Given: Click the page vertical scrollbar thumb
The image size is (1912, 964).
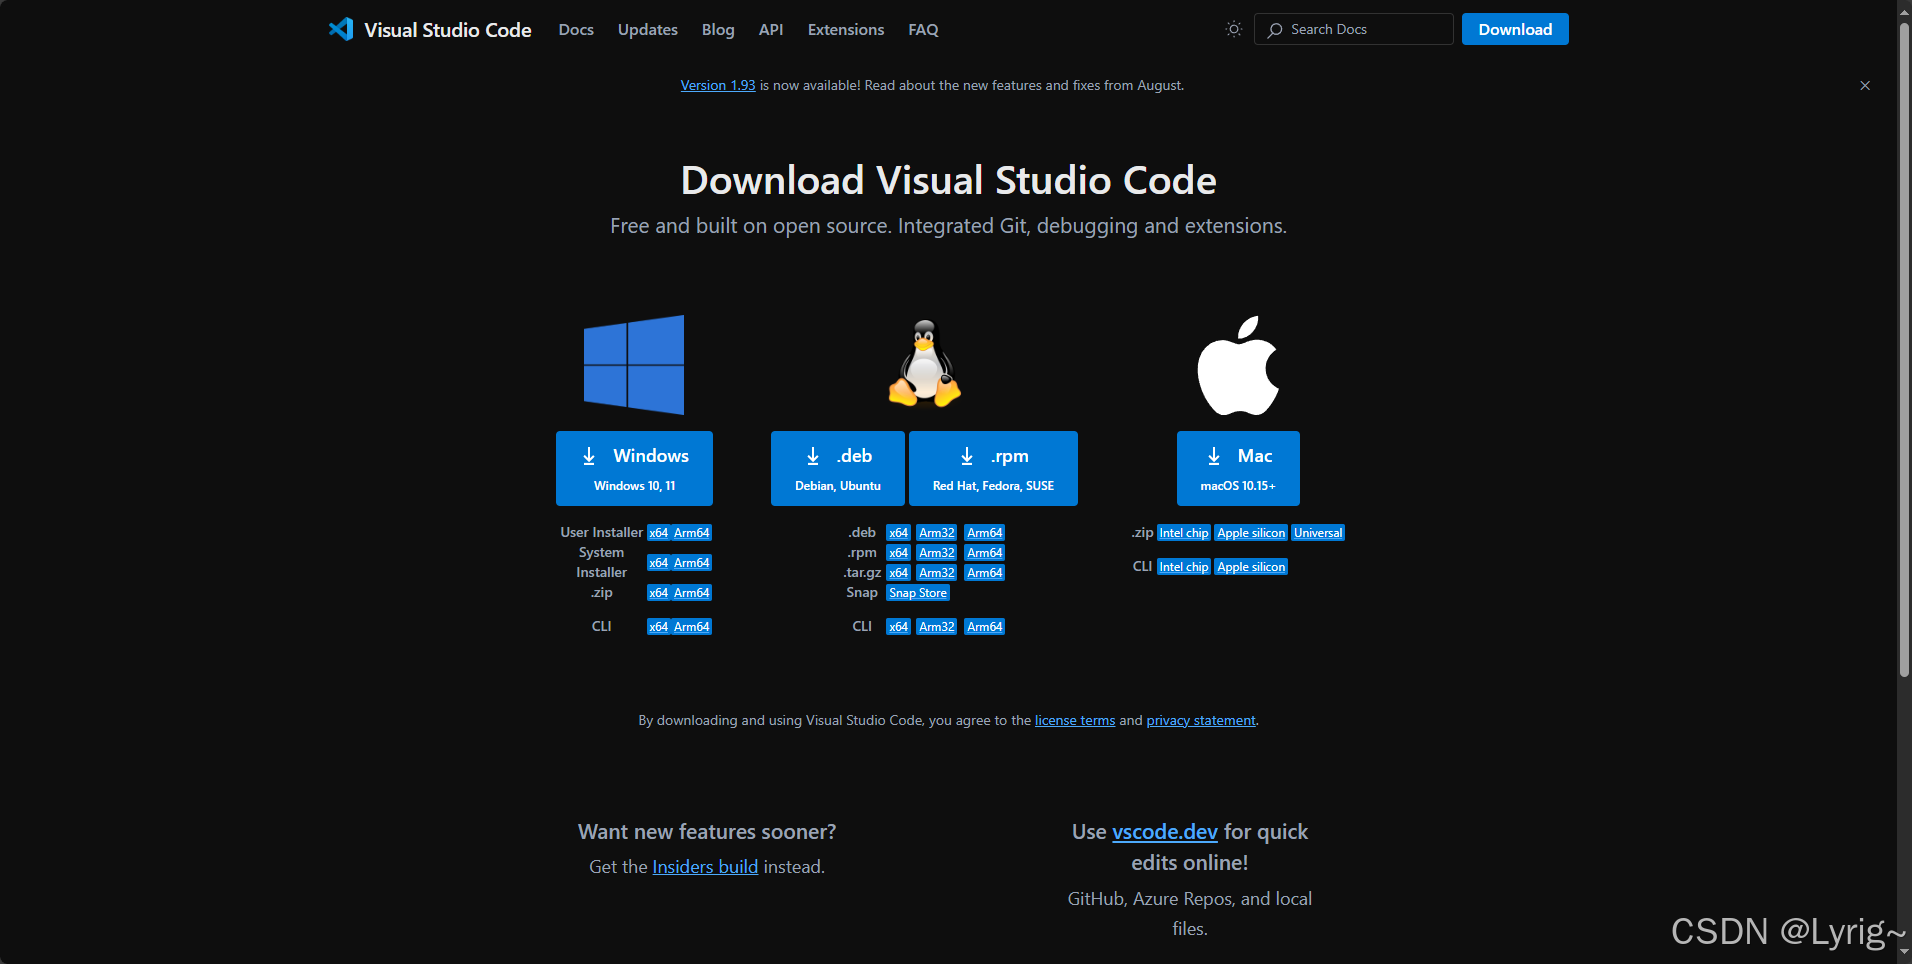Looking at the screenshot, I should point(1904,350).
